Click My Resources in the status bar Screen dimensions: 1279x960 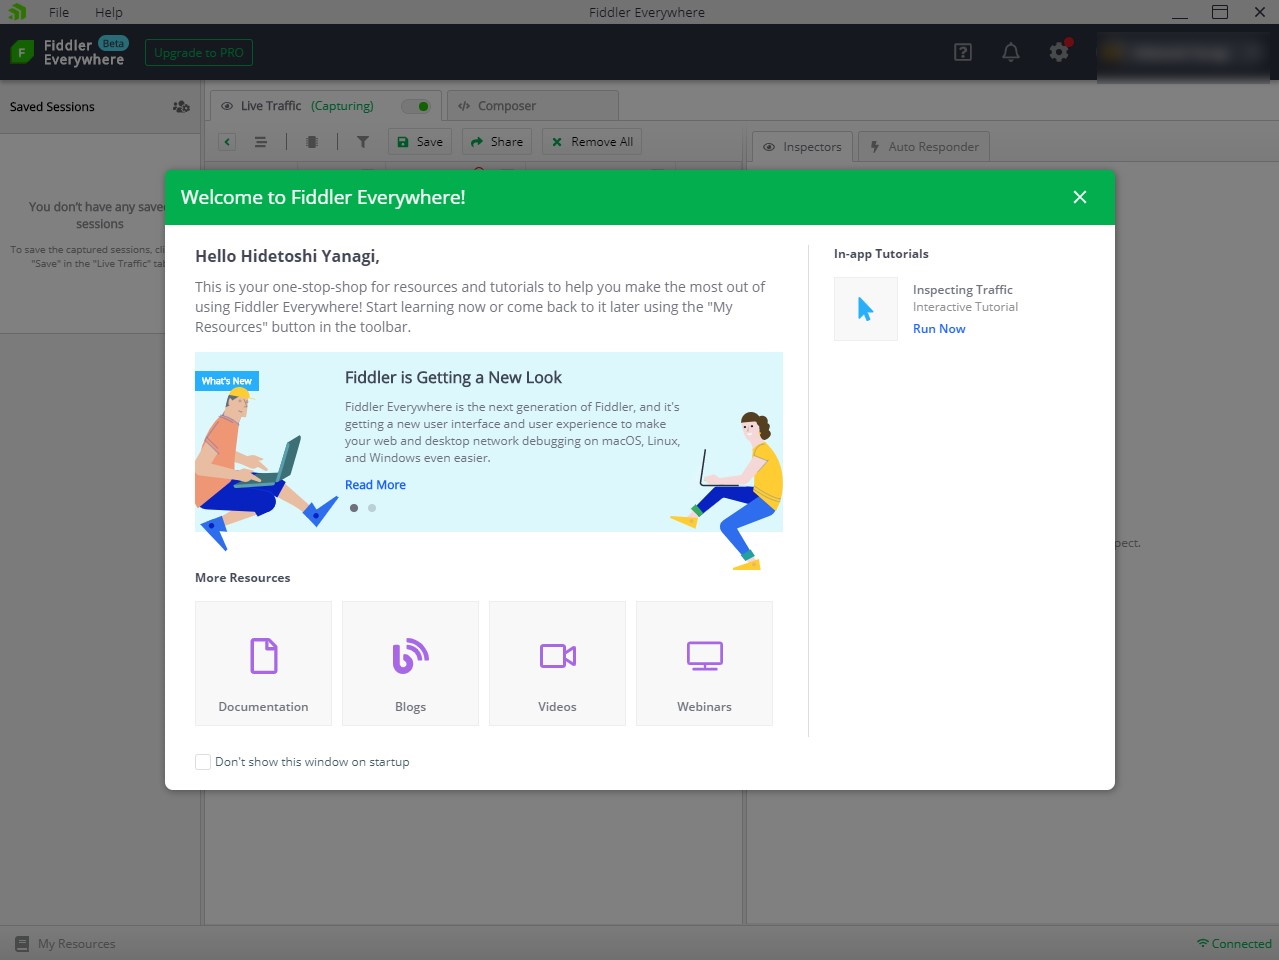click(x=65, y=944)
